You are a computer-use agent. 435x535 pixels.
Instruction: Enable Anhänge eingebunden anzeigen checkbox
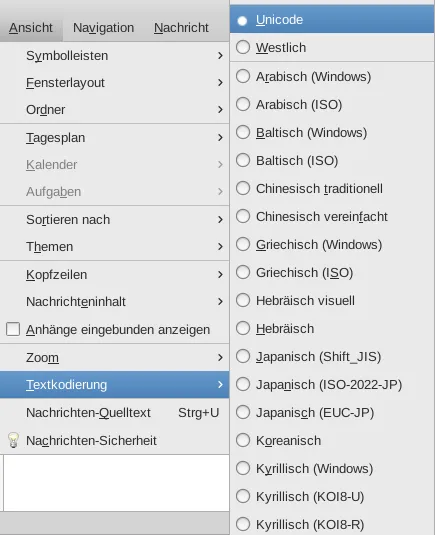click(x=13, y=329)
